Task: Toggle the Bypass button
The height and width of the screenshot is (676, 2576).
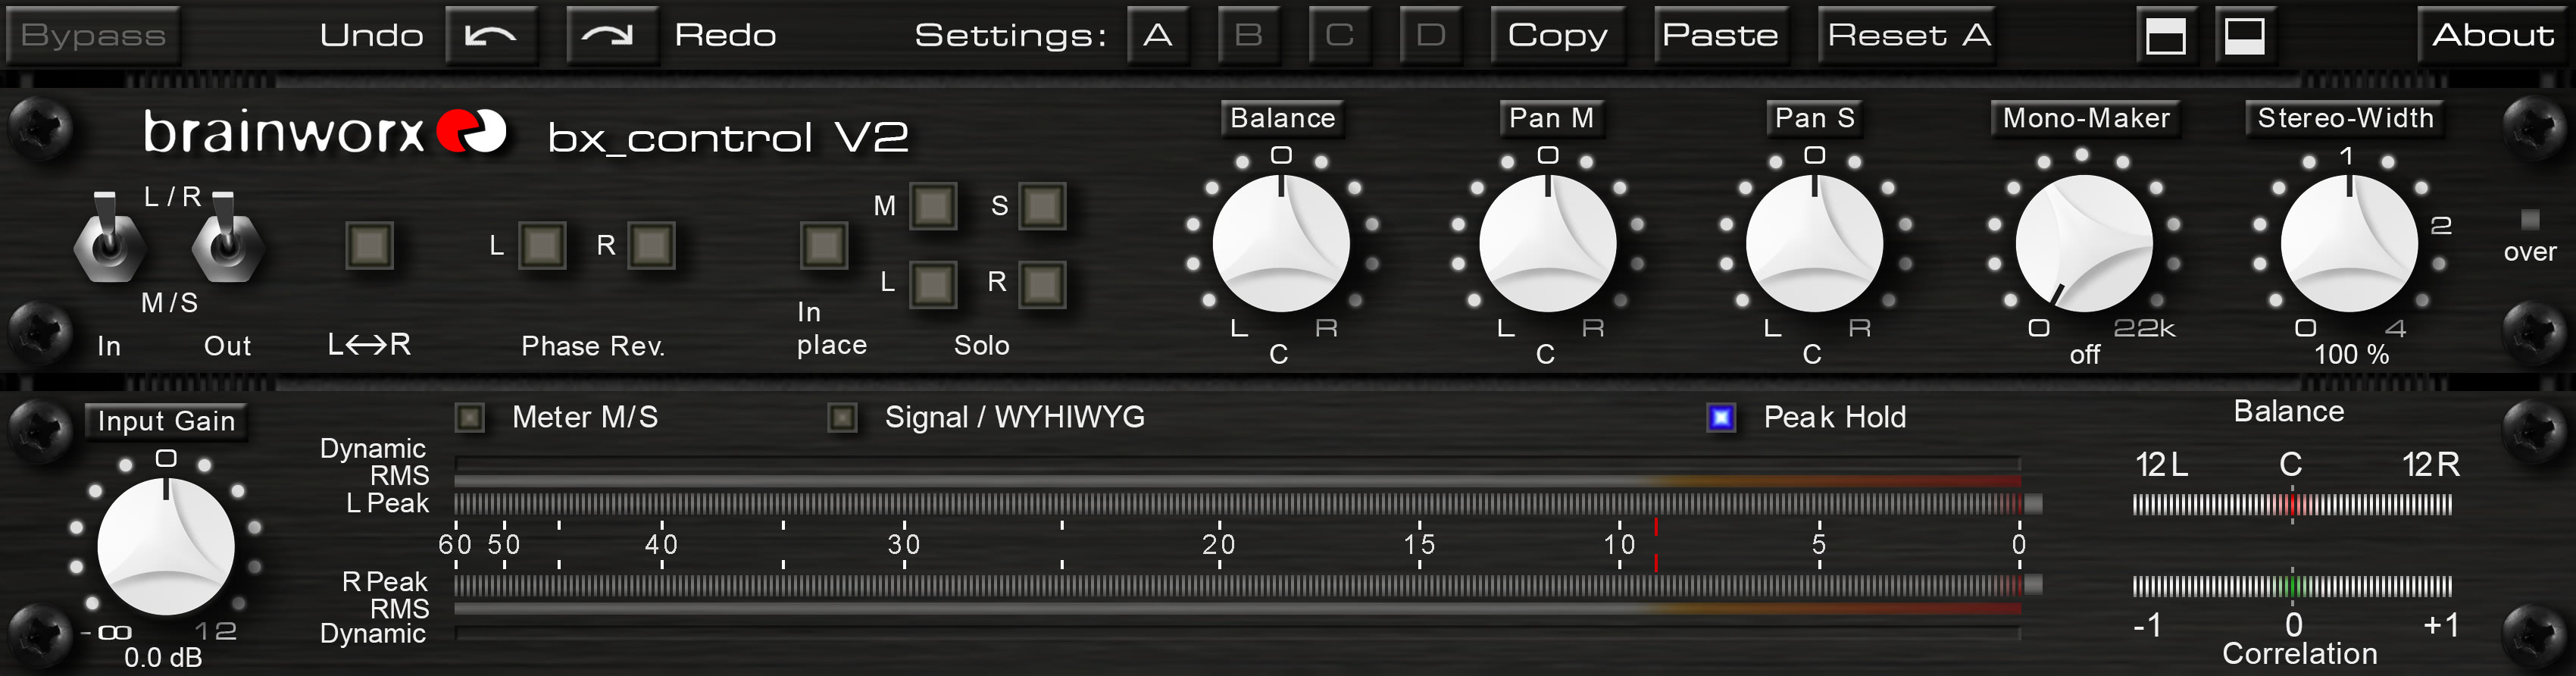Action: 93,35
